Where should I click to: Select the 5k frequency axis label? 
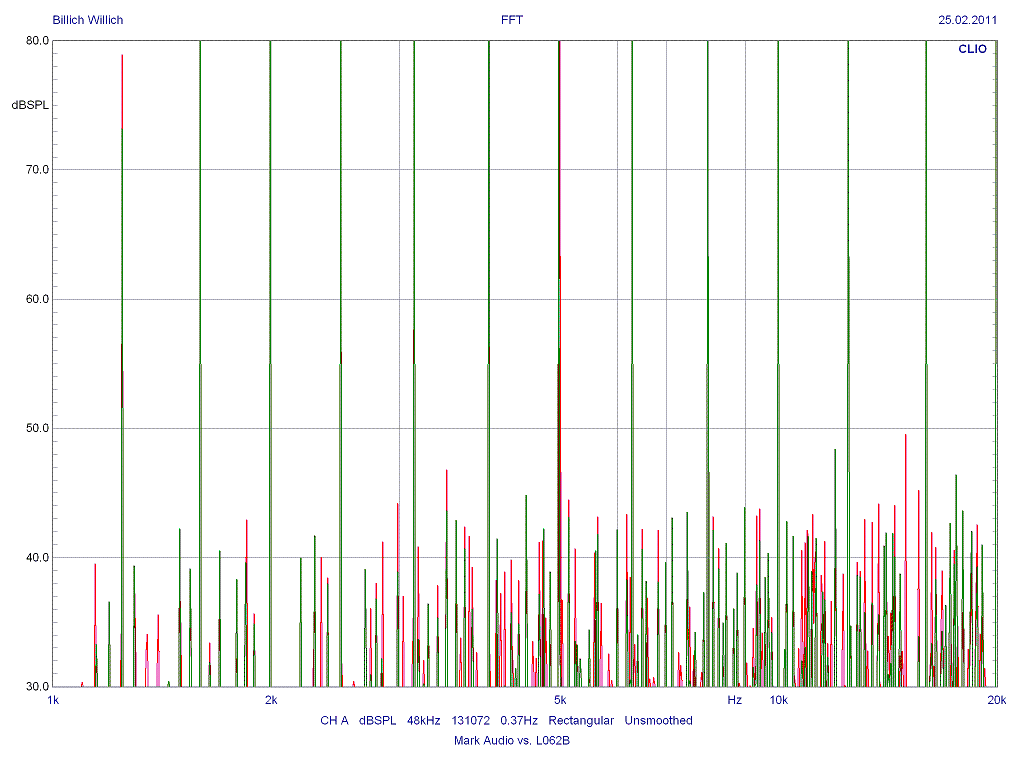tap(560, 700)
